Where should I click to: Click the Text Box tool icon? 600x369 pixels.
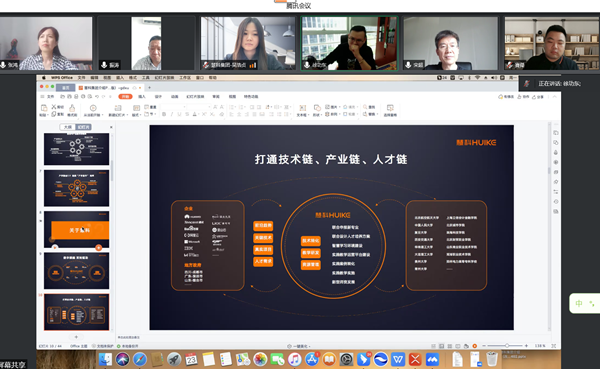[302, 108]
